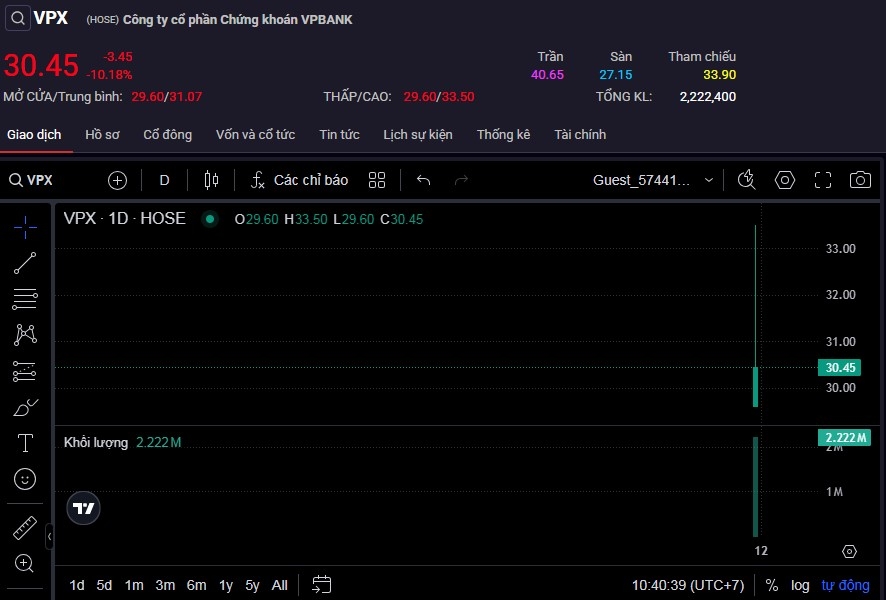Toggle log scale on price axis

[800, 585]
